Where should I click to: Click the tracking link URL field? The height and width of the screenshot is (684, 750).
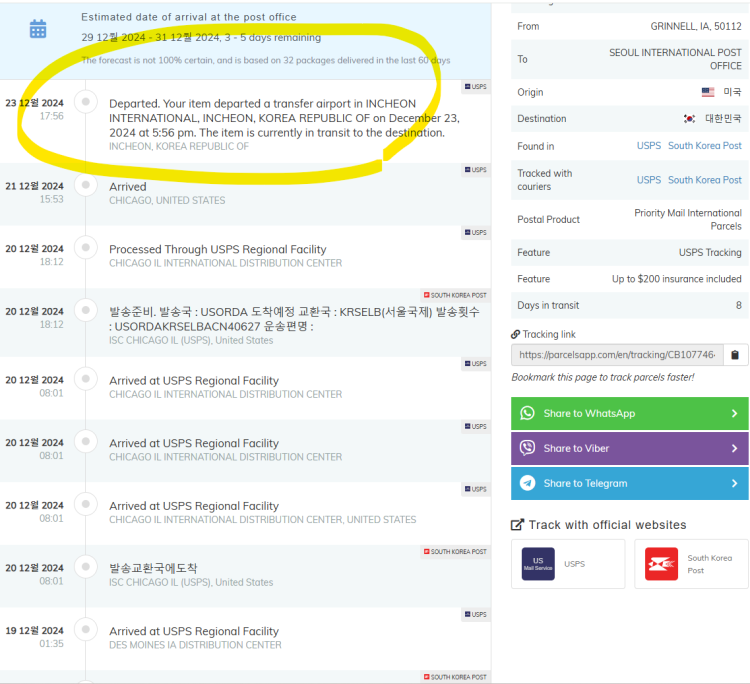pyautogui.click(x=617, y=355)
